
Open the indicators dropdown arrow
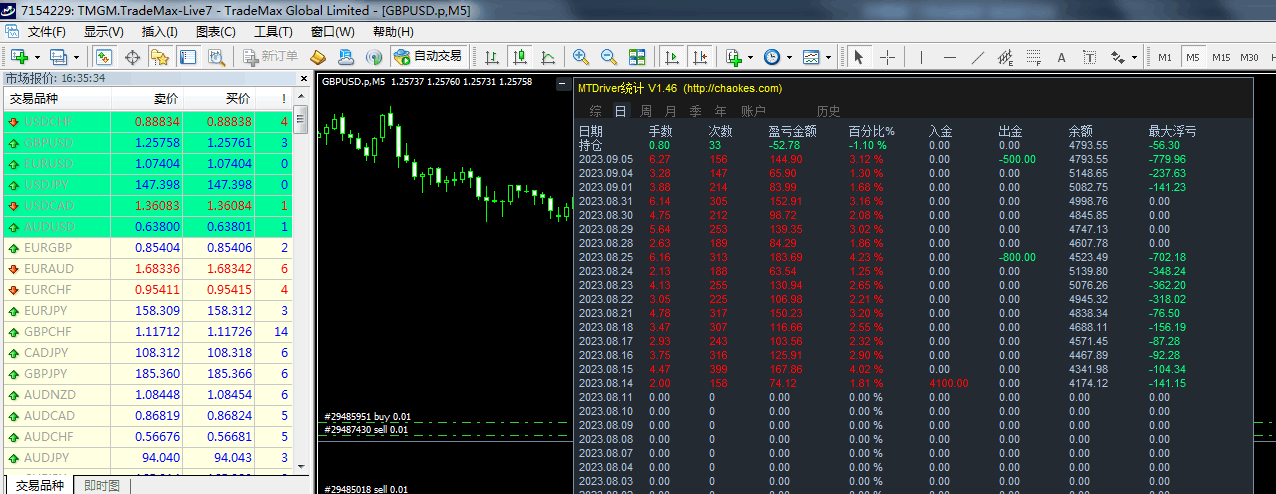pos(750,57)
